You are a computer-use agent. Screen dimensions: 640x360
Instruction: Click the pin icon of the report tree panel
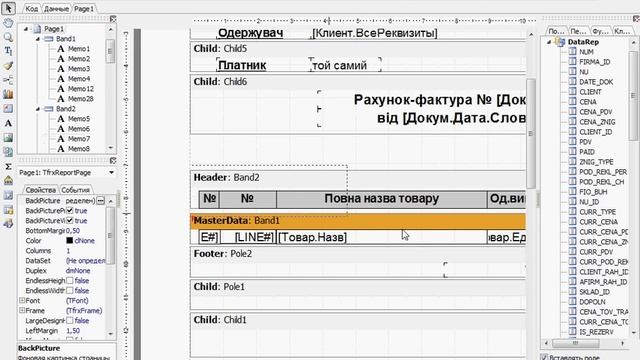click(x=113, y=19)
